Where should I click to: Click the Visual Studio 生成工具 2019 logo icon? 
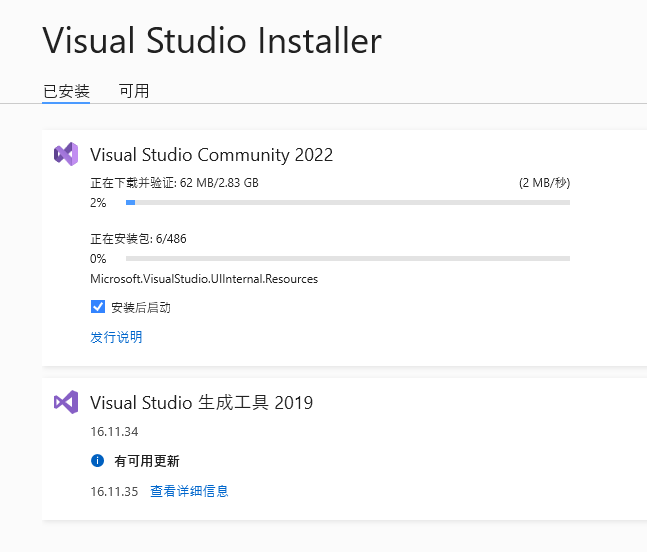point(66,402)
